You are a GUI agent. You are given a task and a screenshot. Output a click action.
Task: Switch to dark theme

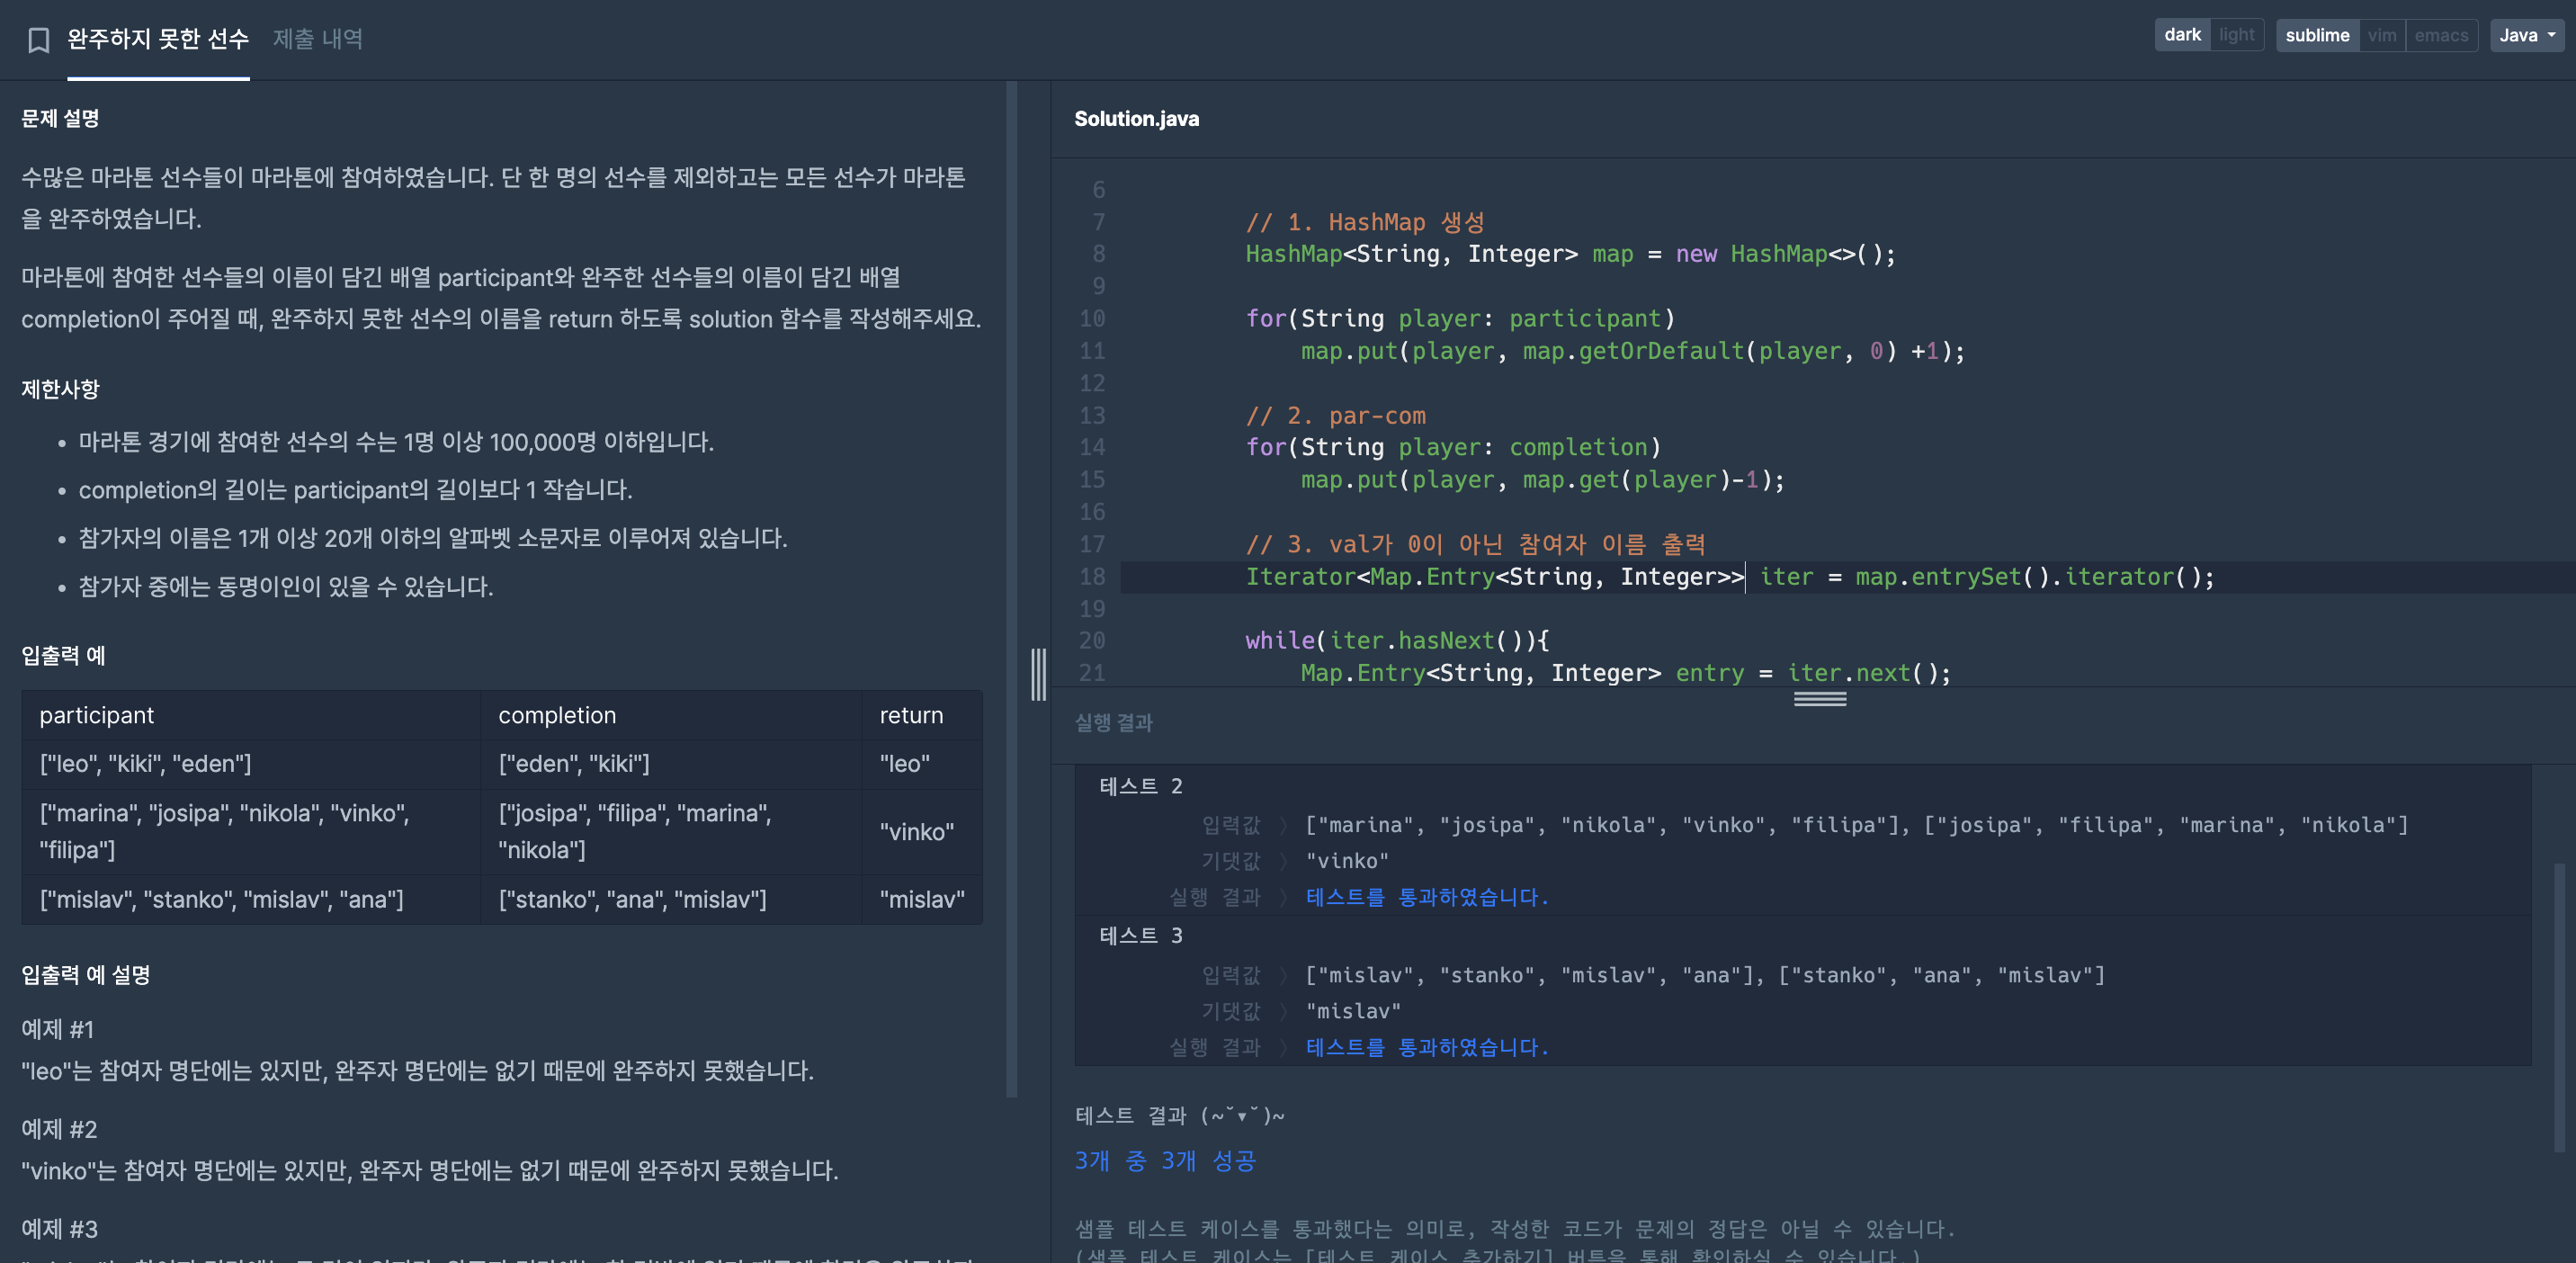coord(2182,35)
